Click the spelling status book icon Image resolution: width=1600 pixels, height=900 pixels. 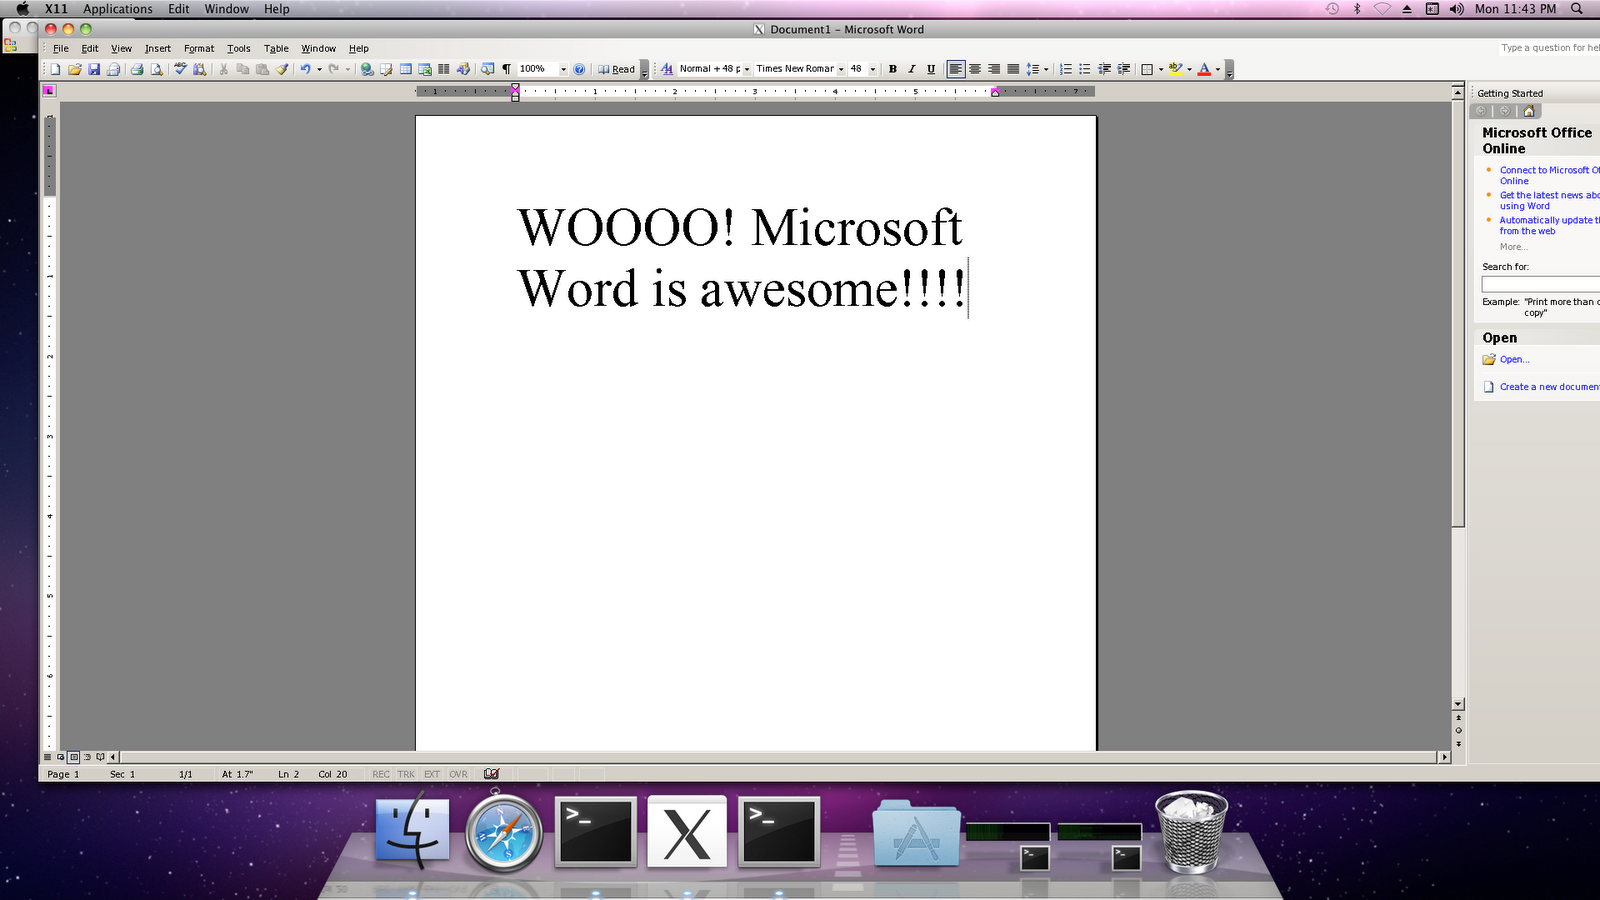point(491,774)
